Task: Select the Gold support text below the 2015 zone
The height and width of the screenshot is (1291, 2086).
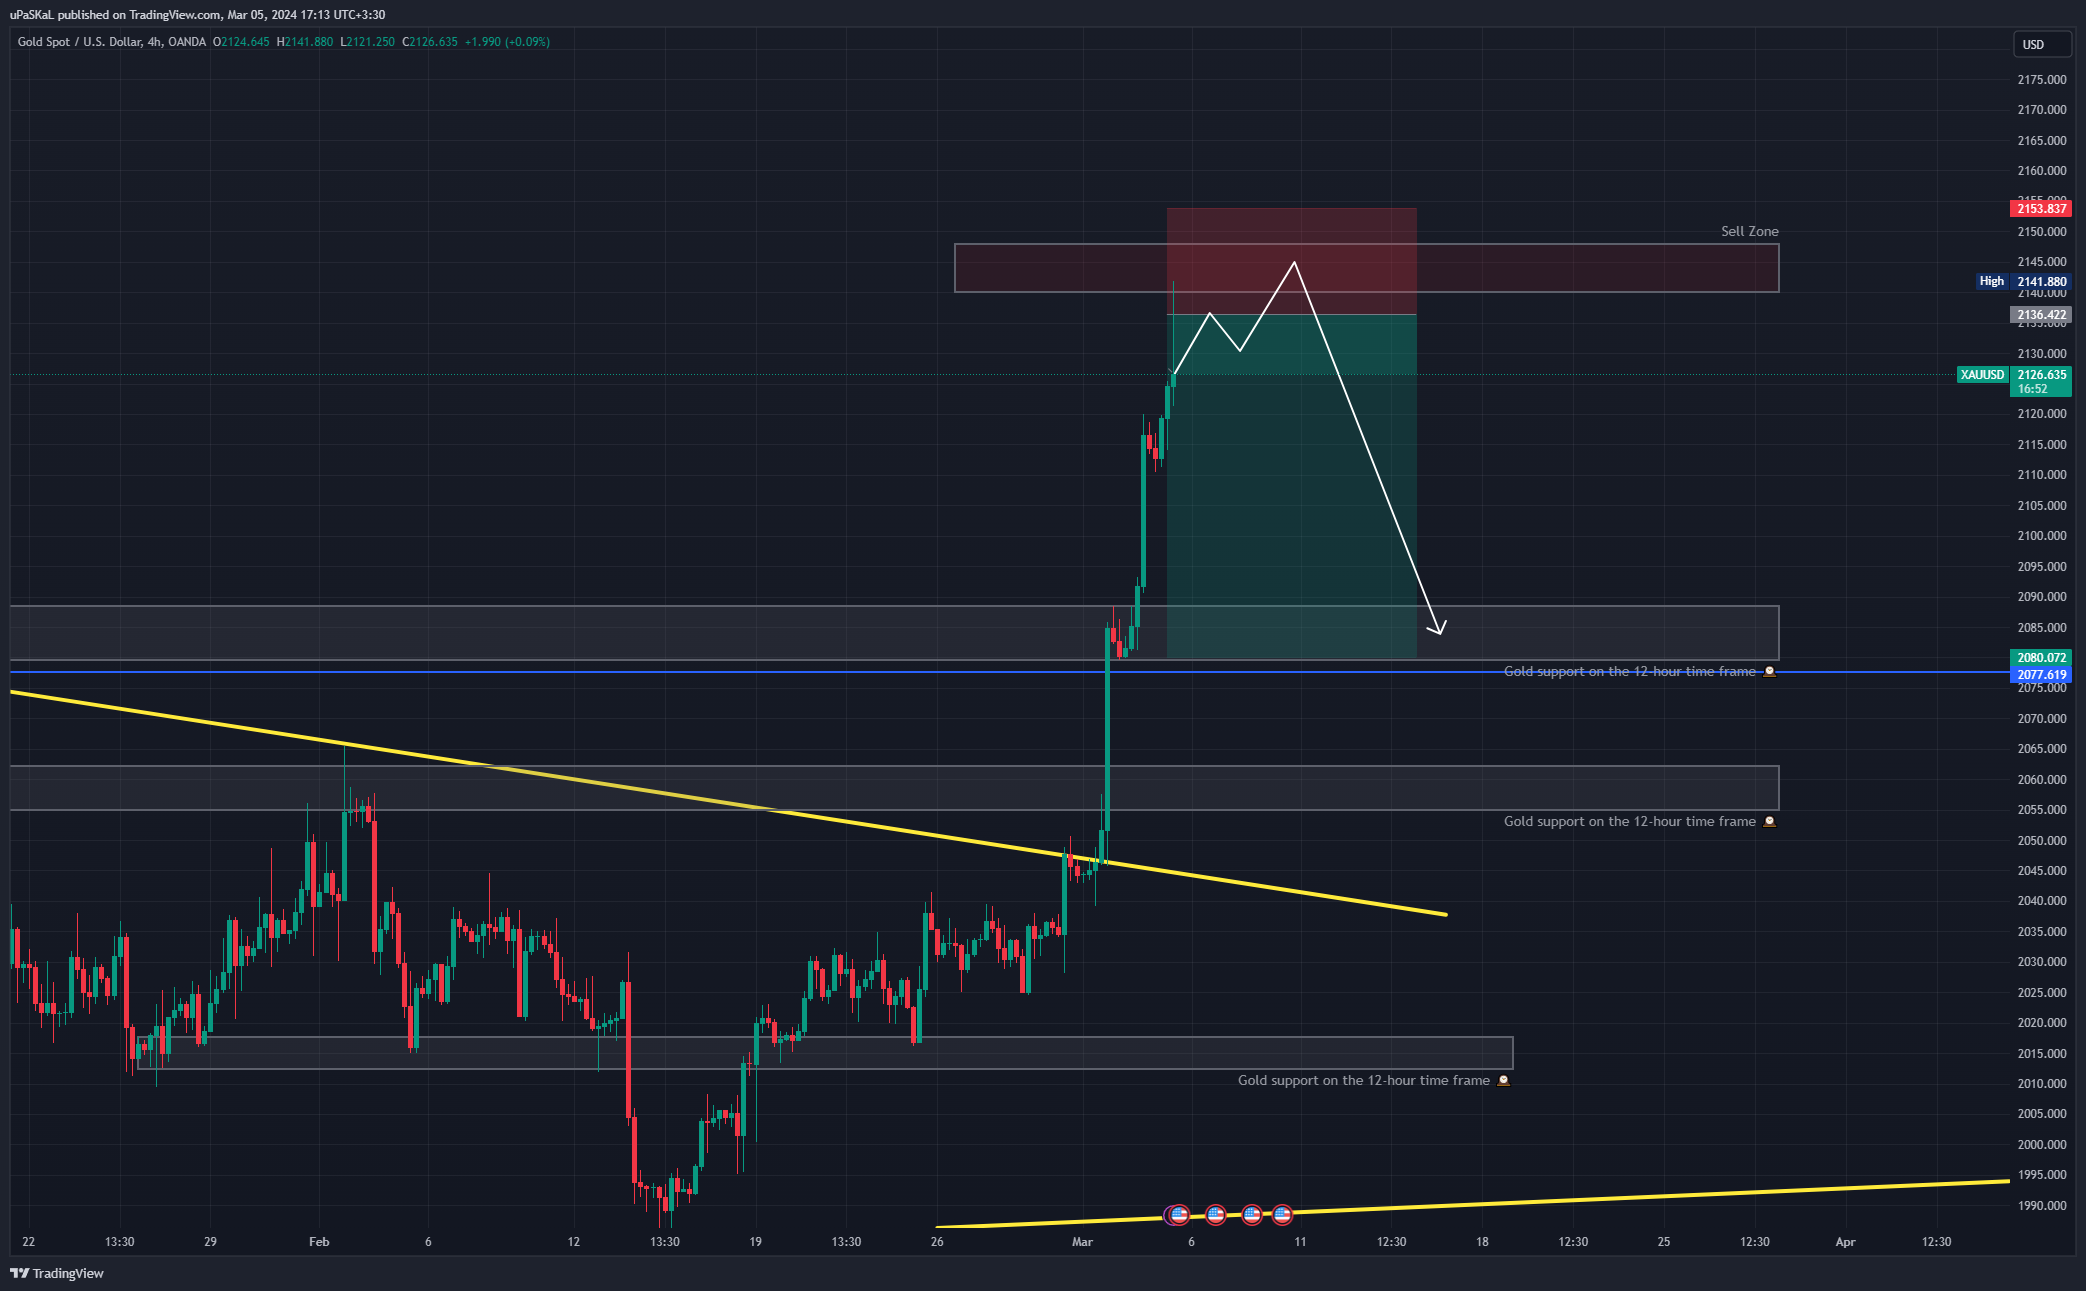Action: tap(1364, 1081)
